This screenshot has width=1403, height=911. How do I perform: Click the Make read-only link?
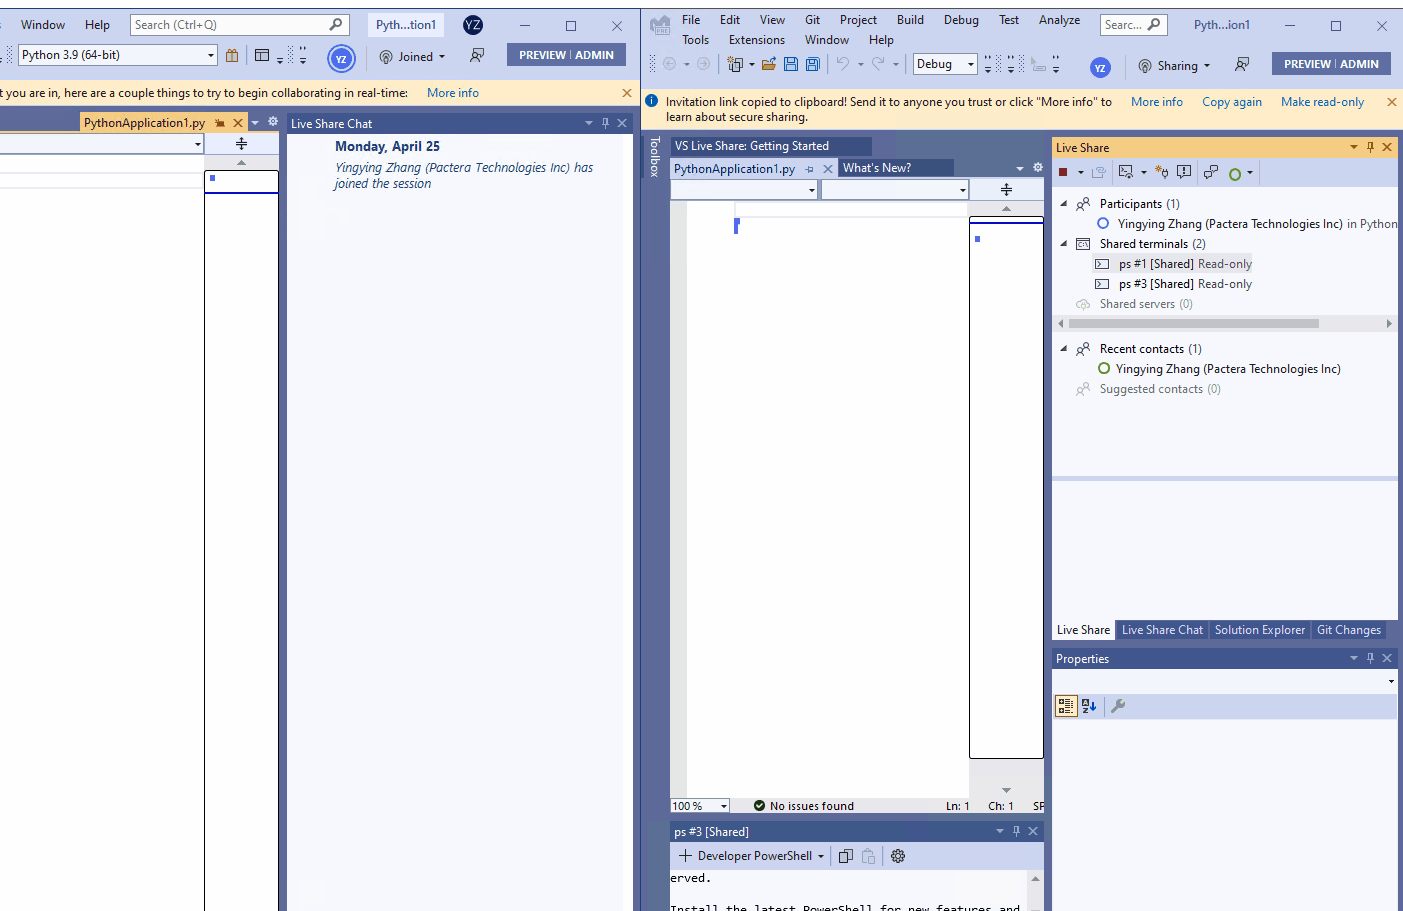point(1322,102)
